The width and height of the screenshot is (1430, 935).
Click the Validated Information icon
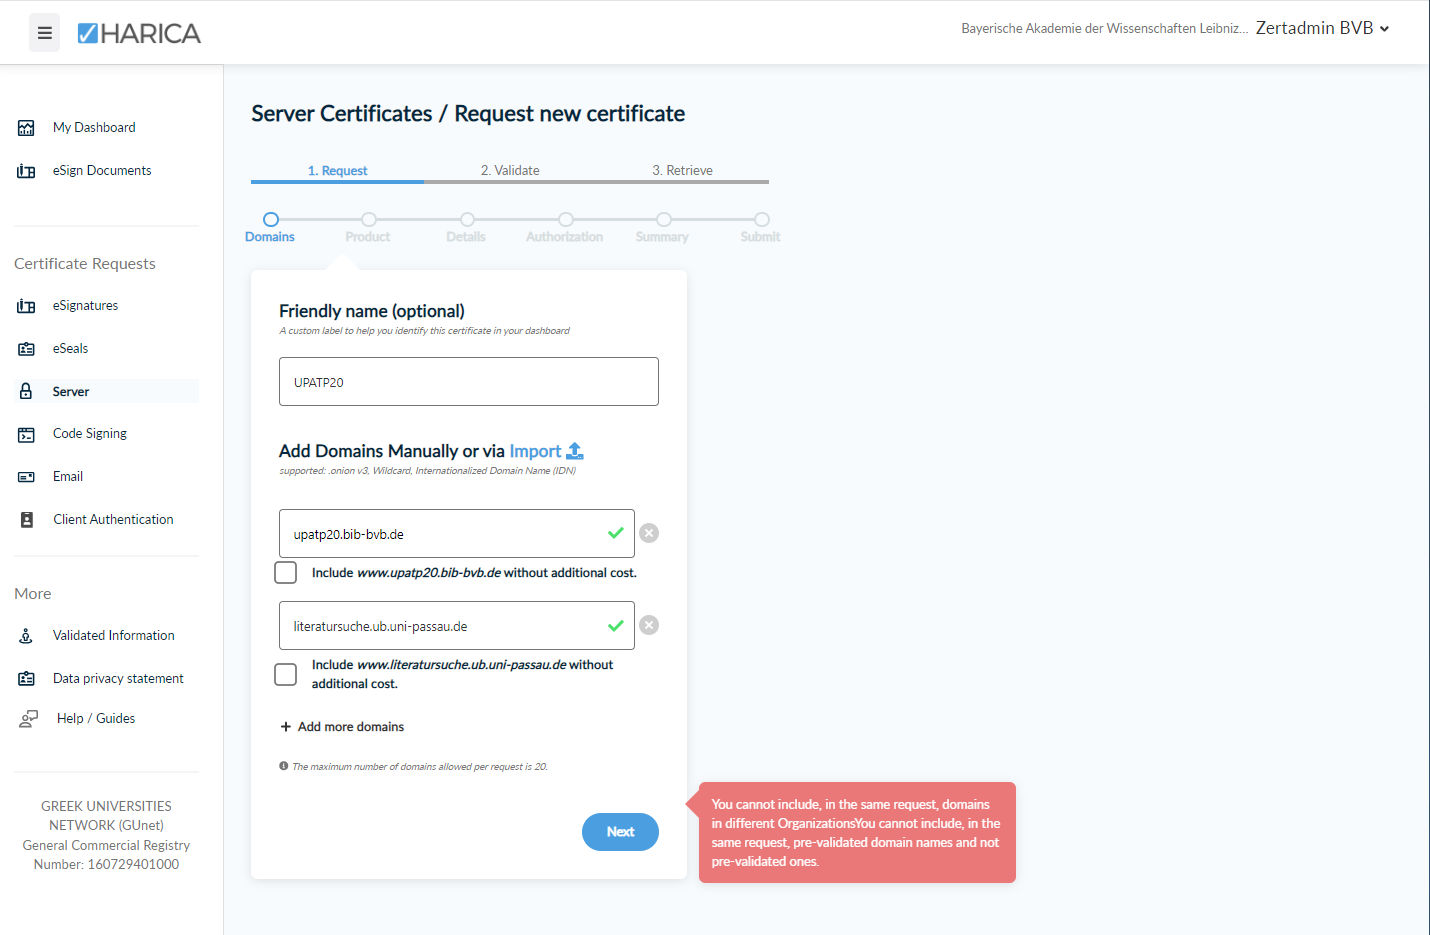pyautogui.click(x=27, y=636)
